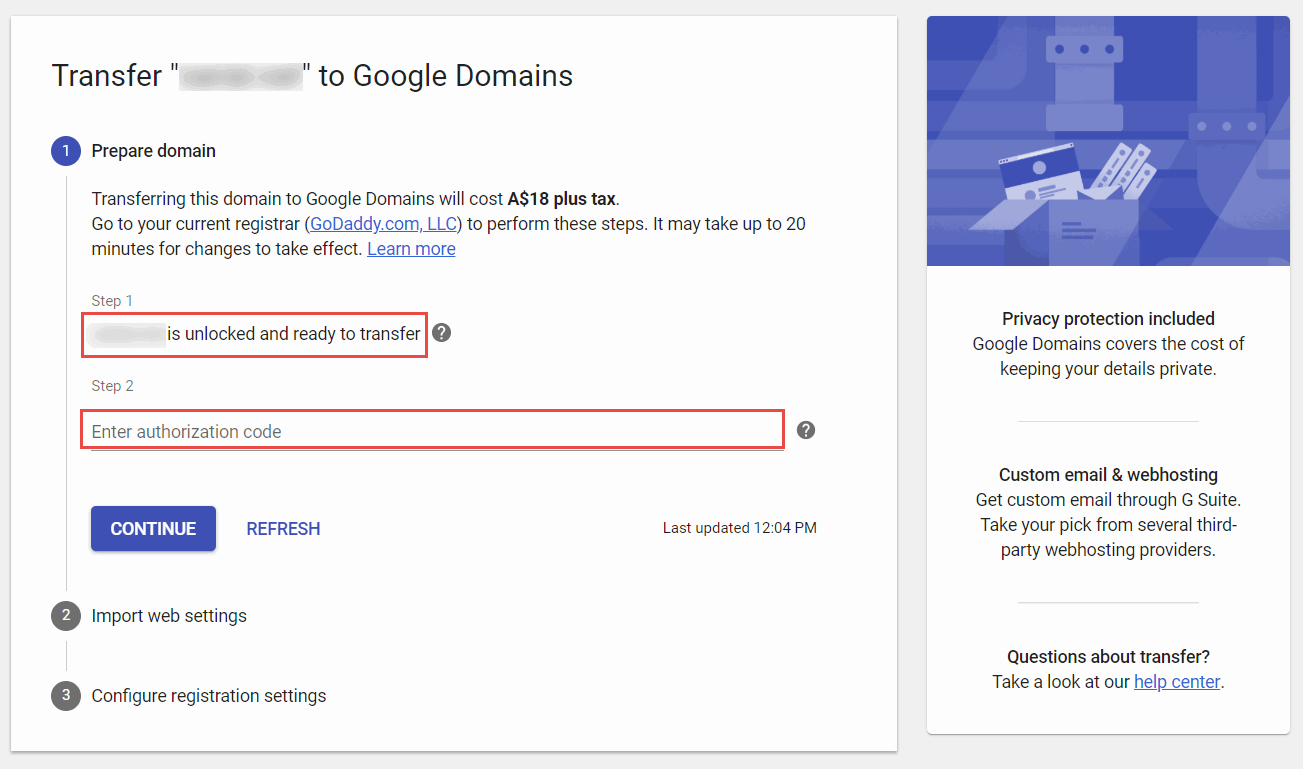Expand the Import web settings step
This screenshot has height=769, width=1303.
click(x=169, y=616)
